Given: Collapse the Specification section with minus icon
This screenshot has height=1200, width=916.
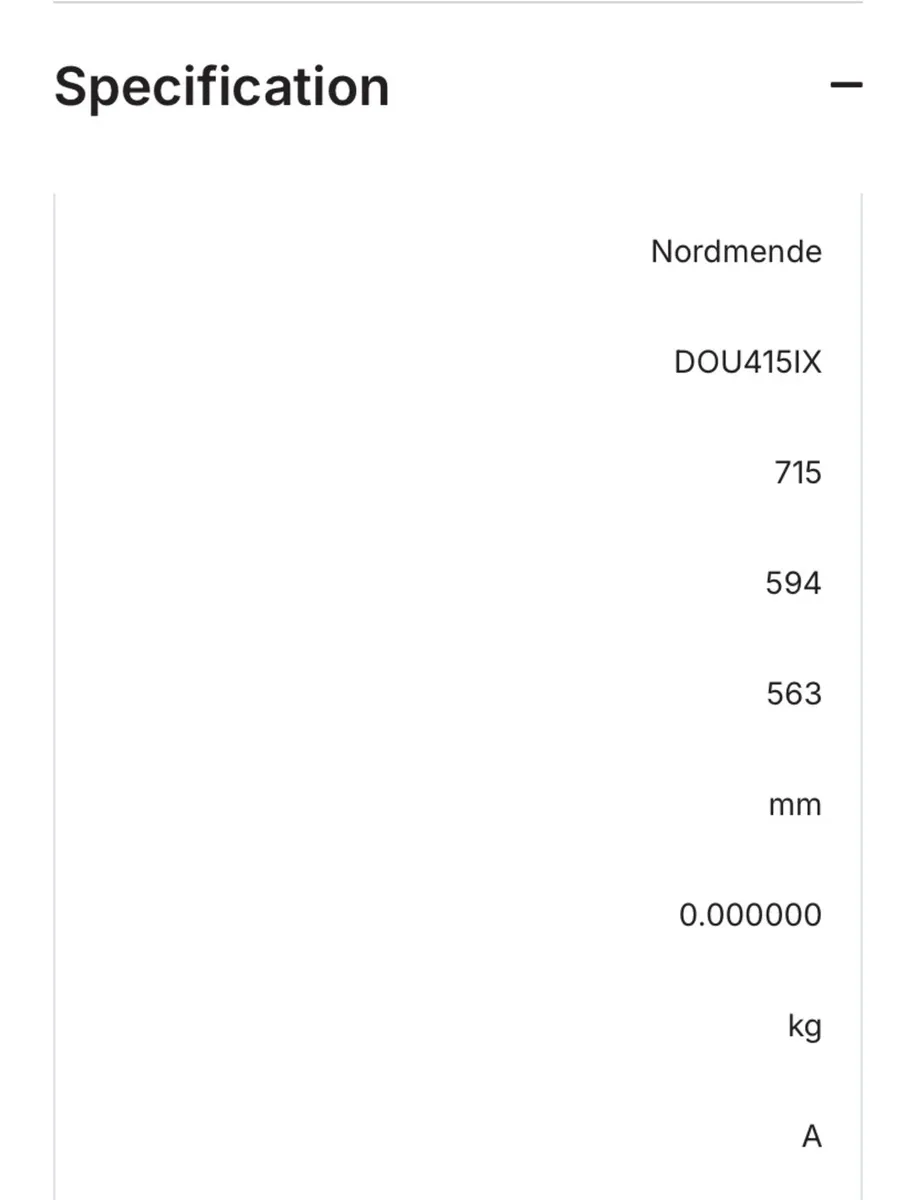Looking at the screenshot, I should (x=846, y=86).
